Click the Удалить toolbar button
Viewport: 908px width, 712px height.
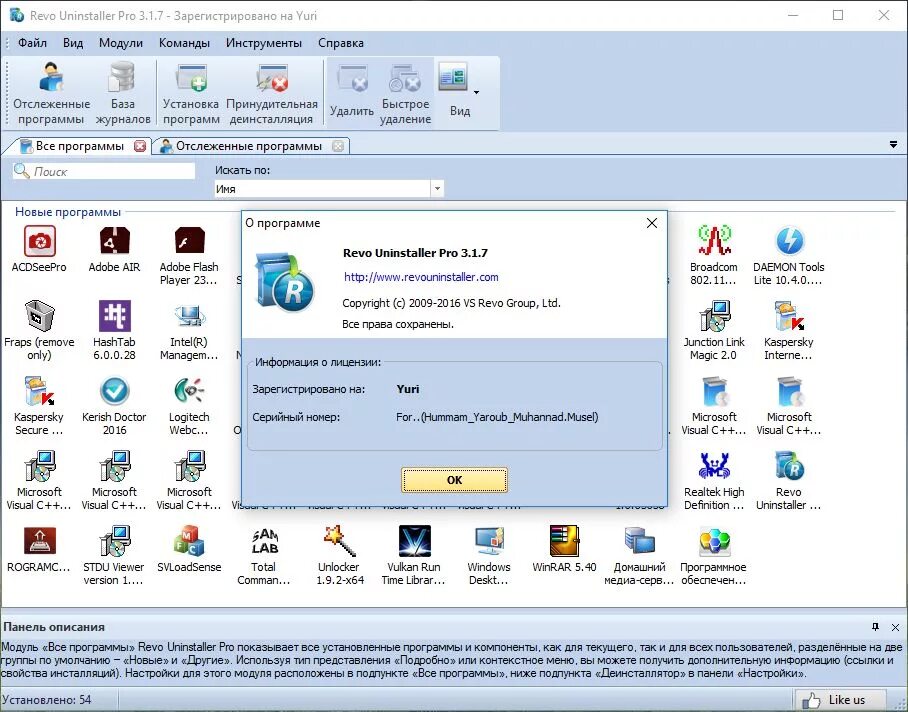click(352, 93)
